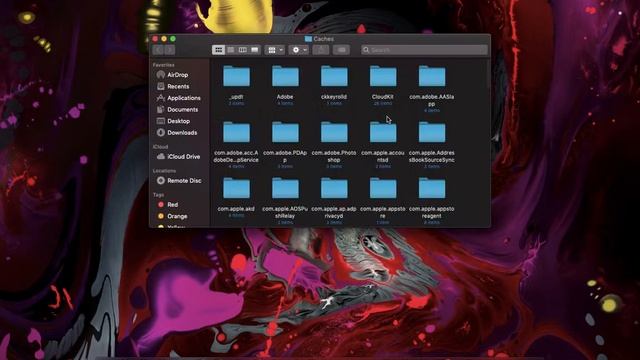640x360 pixels.
Task: Go forward with the right arrow
Action: coord(169,50)
